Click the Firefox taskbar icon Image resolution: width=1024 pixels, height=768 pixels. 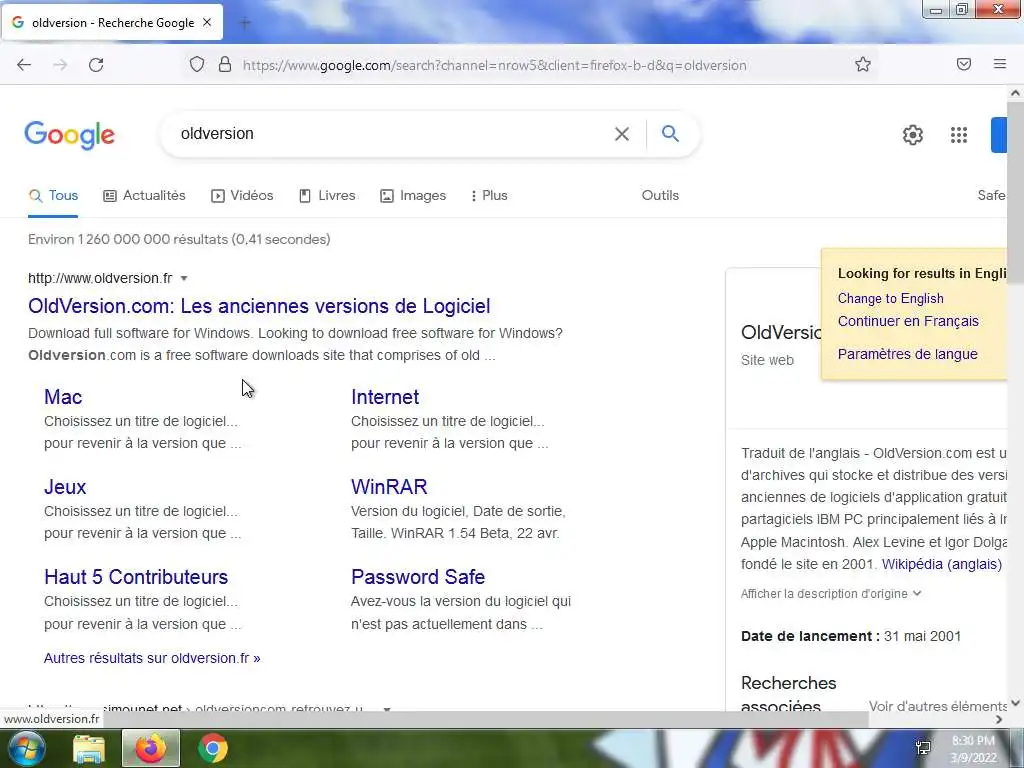pos(151,748)
